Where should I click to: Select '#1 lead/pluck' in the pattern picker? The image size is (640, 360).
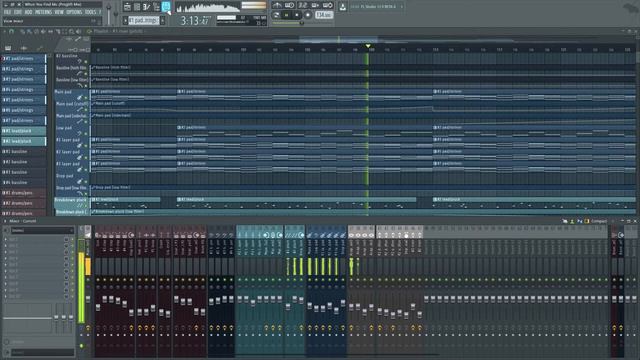23,131
